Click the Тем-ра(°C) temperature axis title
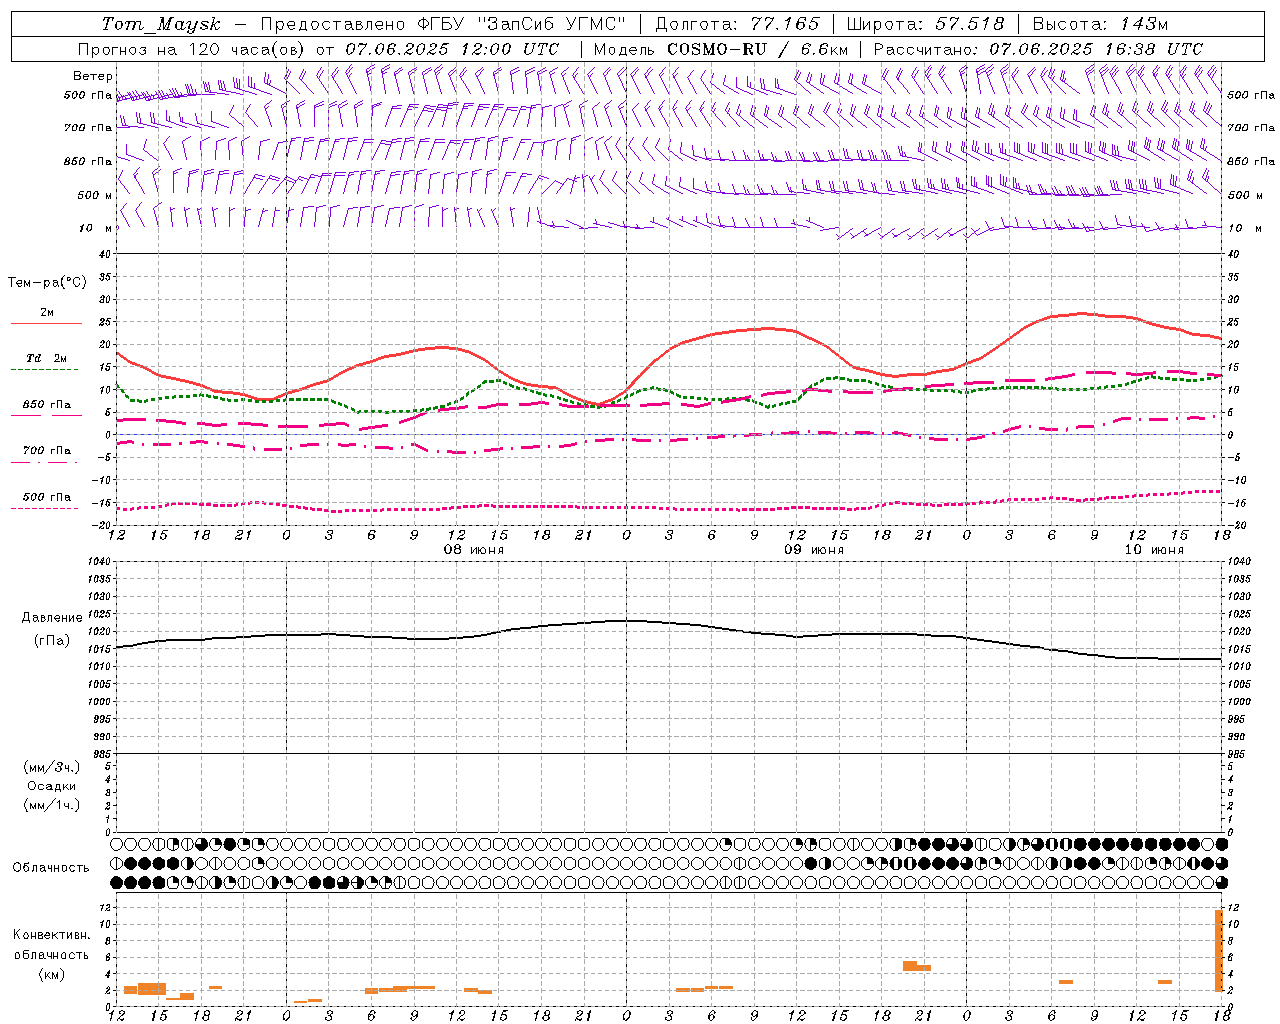 [x=47, y=283]
